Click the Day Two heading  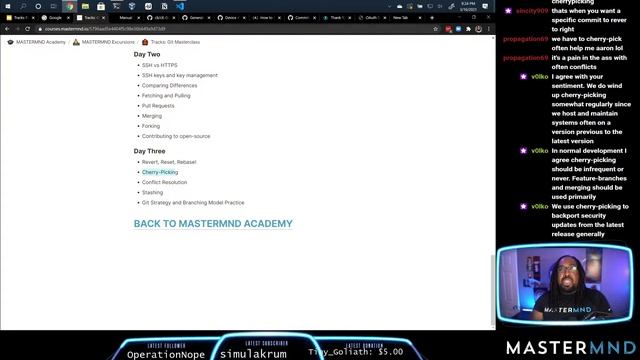click(147, 54)
